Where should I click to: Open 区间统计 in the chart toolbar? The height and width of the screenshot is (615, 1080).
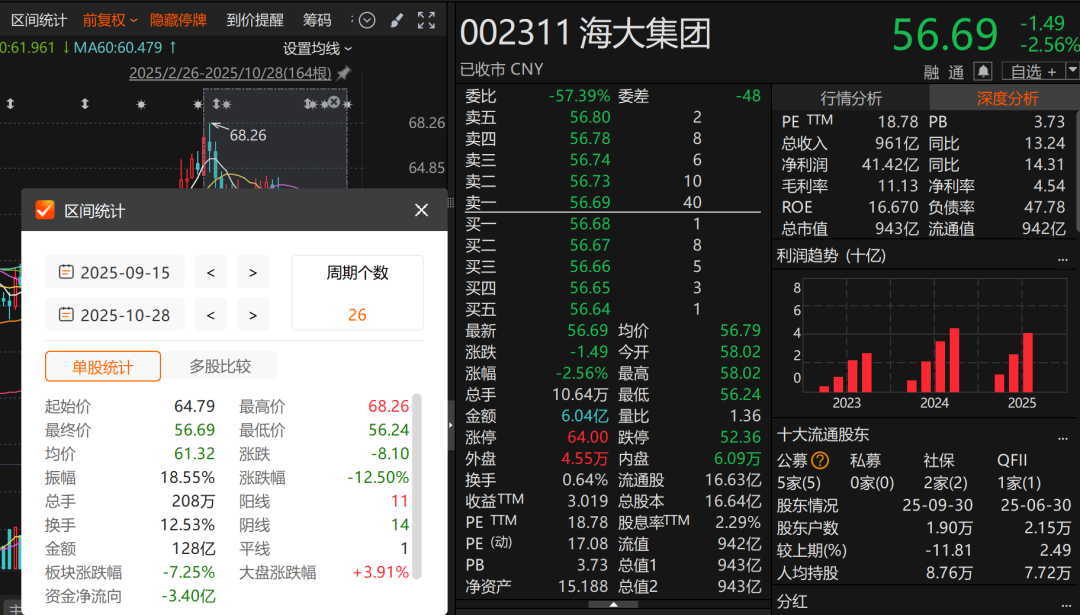[39, 21]
